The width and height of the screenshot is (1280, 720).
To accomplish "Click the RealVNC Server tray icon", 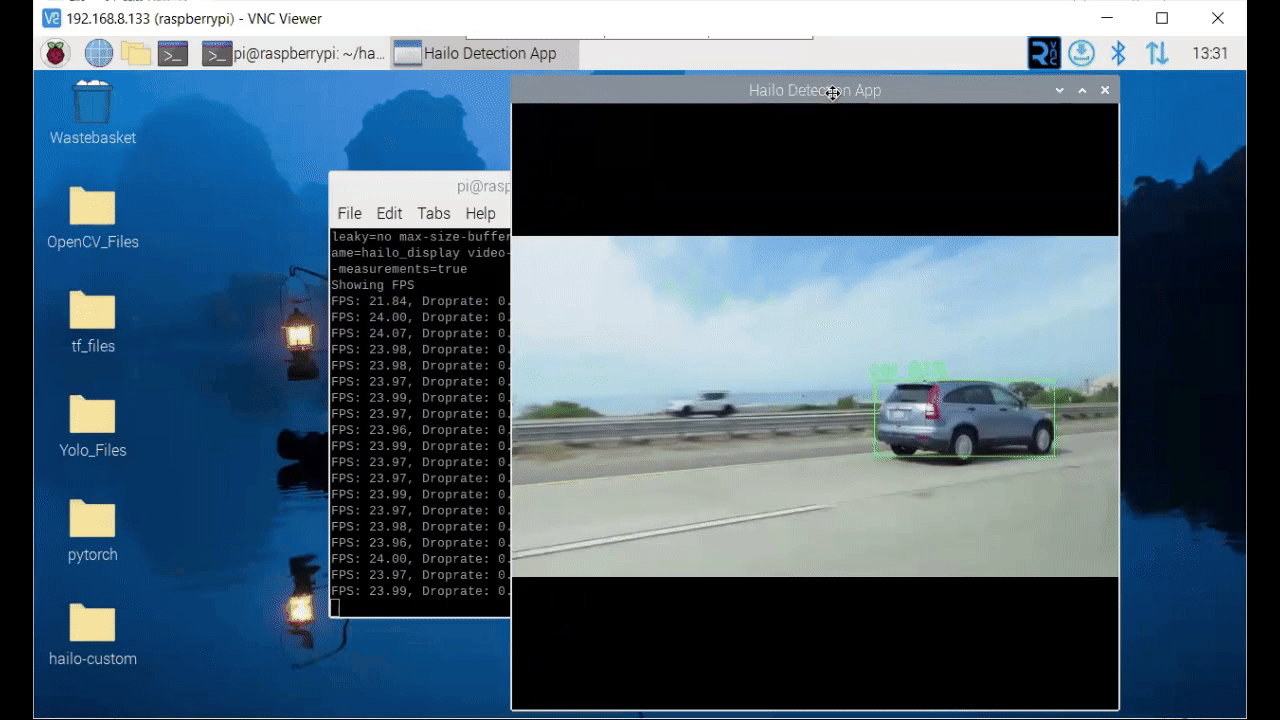I will click(1044, 53).
